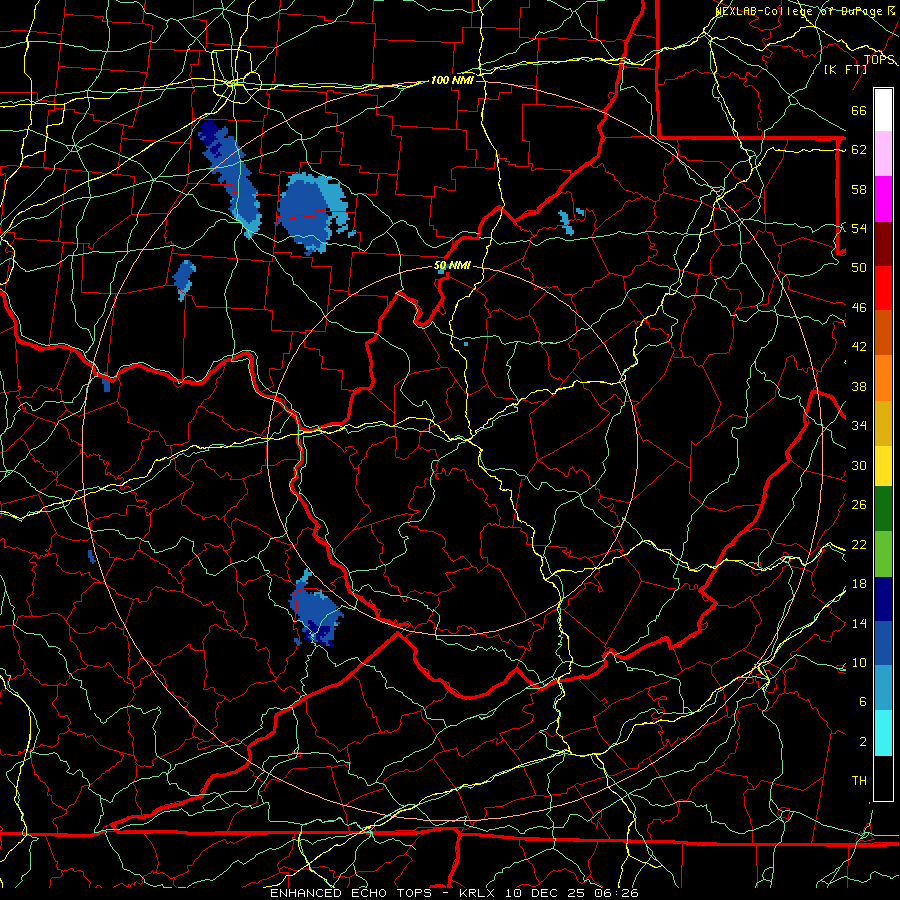Click the light green legend swatch
The image size is (900, 900).
(x=883, y=554)
